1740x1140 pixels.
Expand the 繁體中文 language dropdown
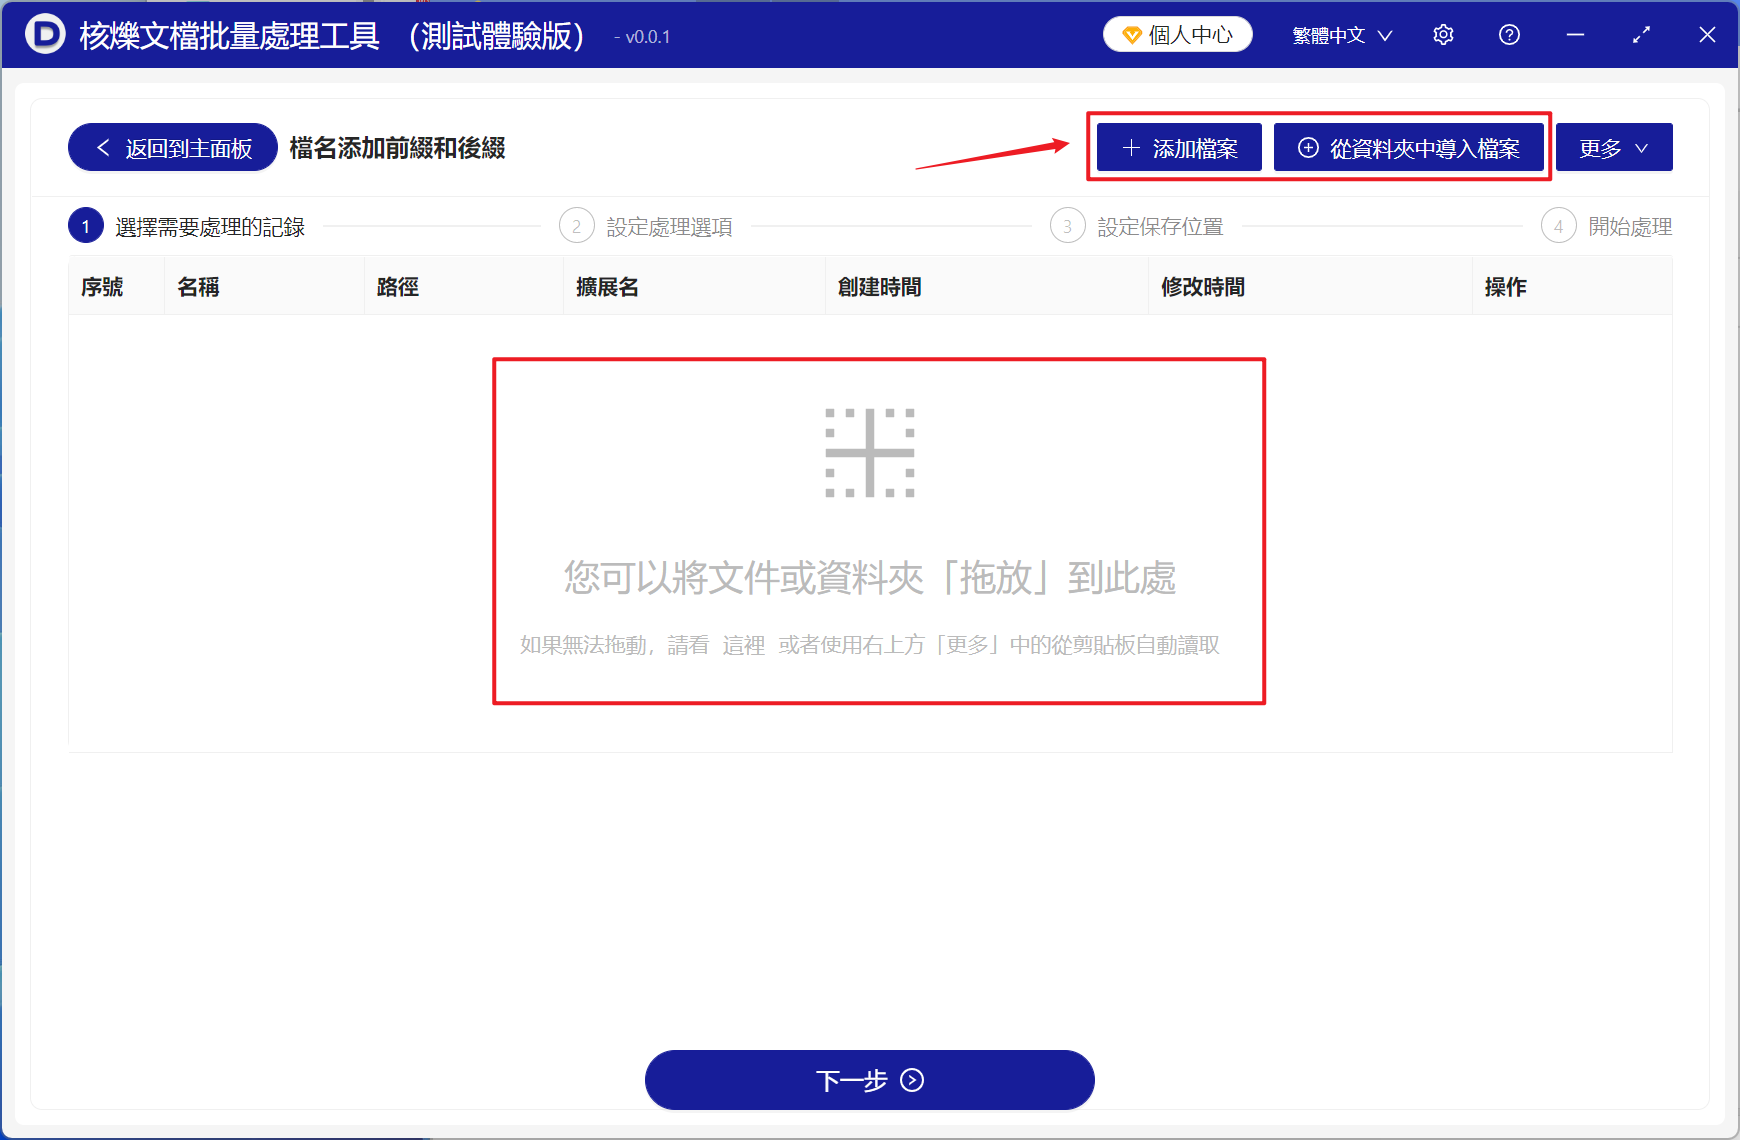[1342, 36]
